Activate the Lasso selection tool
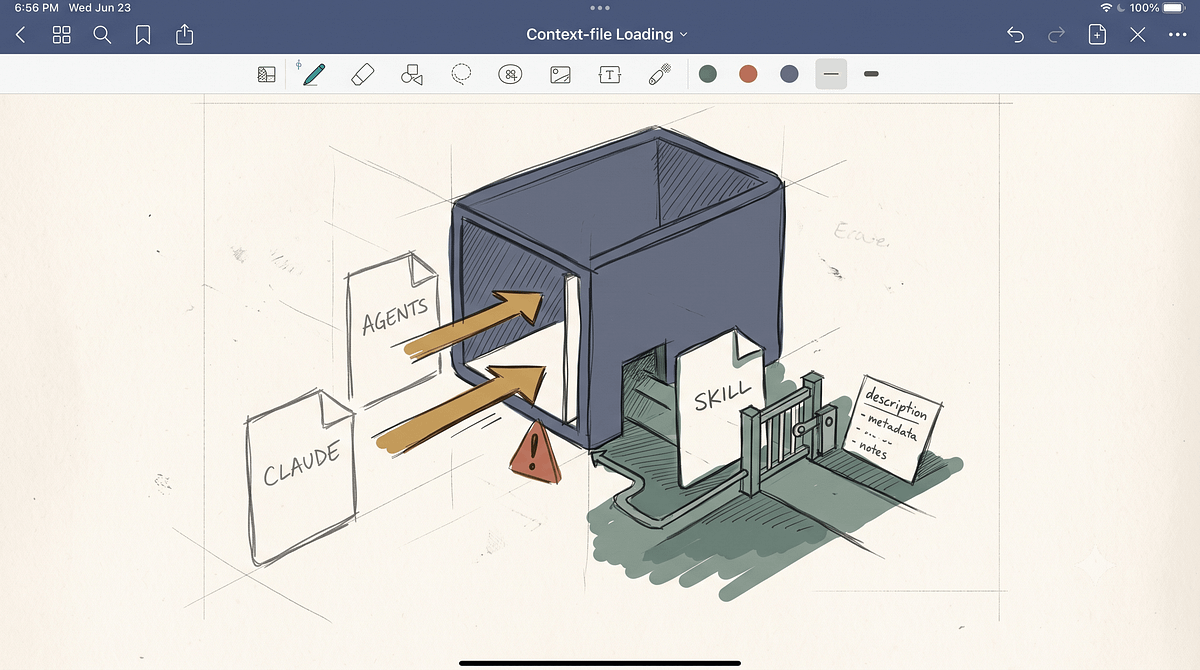Screen dimensions: 1200x670 (x=461, y=74)
